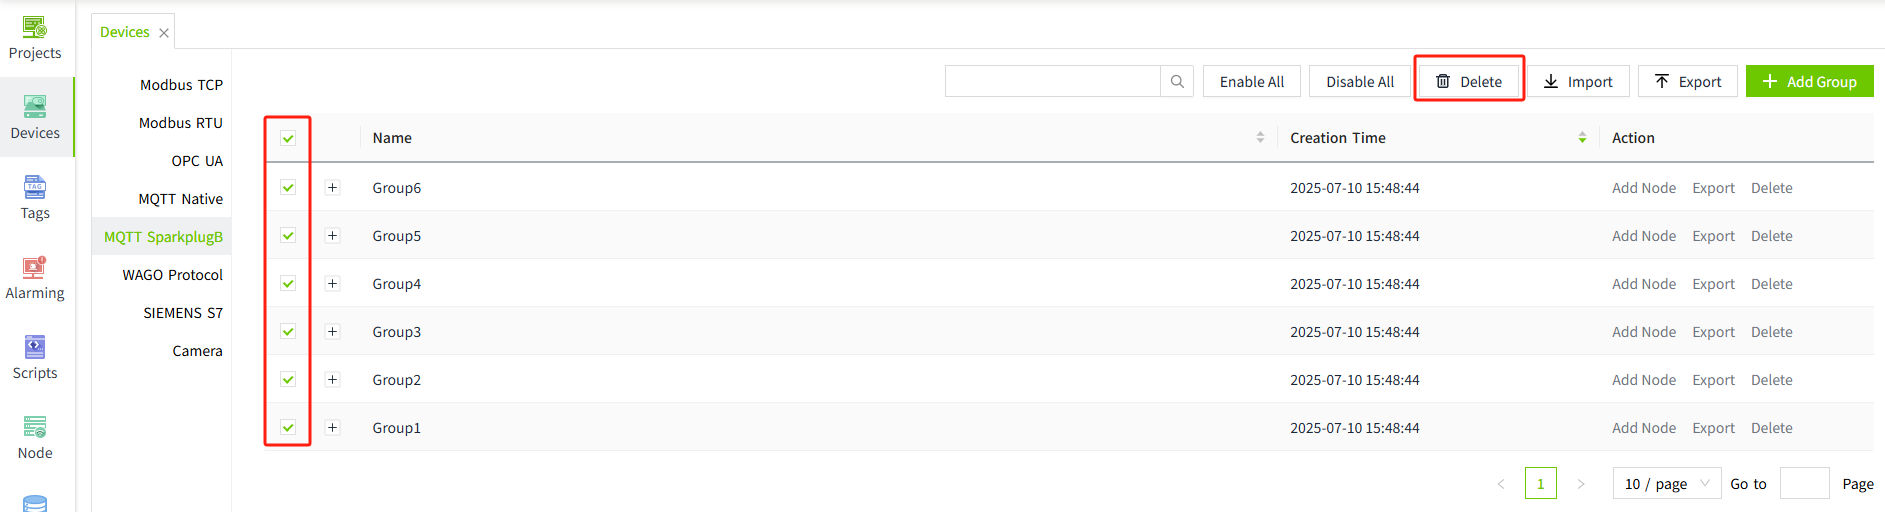Click the Add Group button

(1809, 82)
